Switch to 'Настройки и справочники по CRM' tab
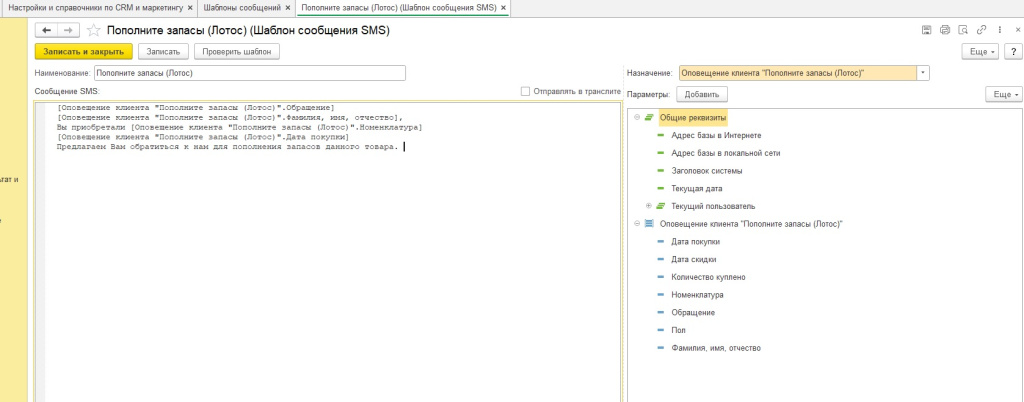This screenshot has width=1024, height=402. (94, 7)
